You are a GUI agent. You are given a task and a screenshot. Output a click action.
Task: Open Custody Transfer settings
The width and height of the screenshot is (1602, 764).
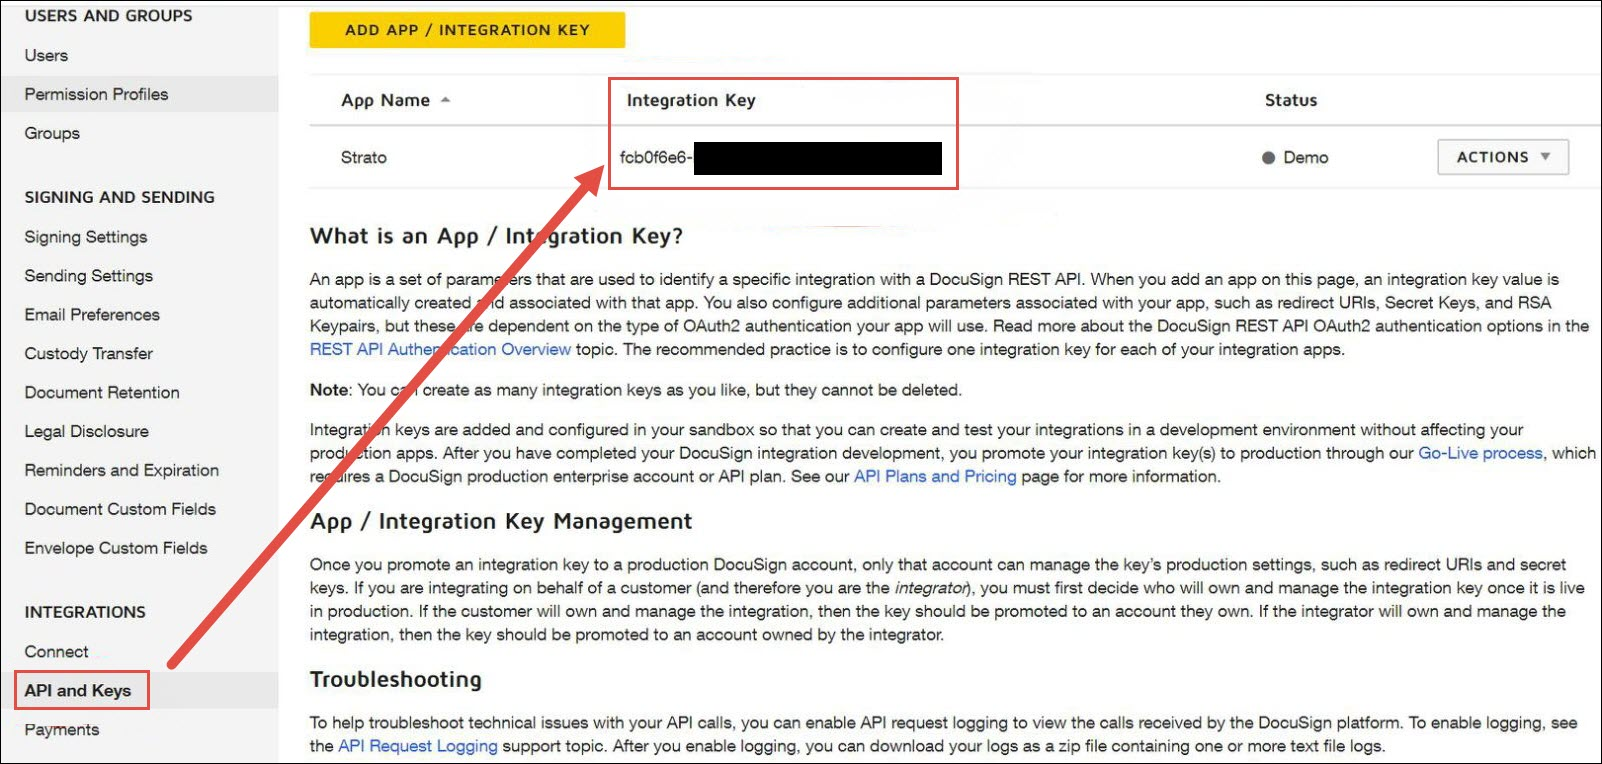89,354
